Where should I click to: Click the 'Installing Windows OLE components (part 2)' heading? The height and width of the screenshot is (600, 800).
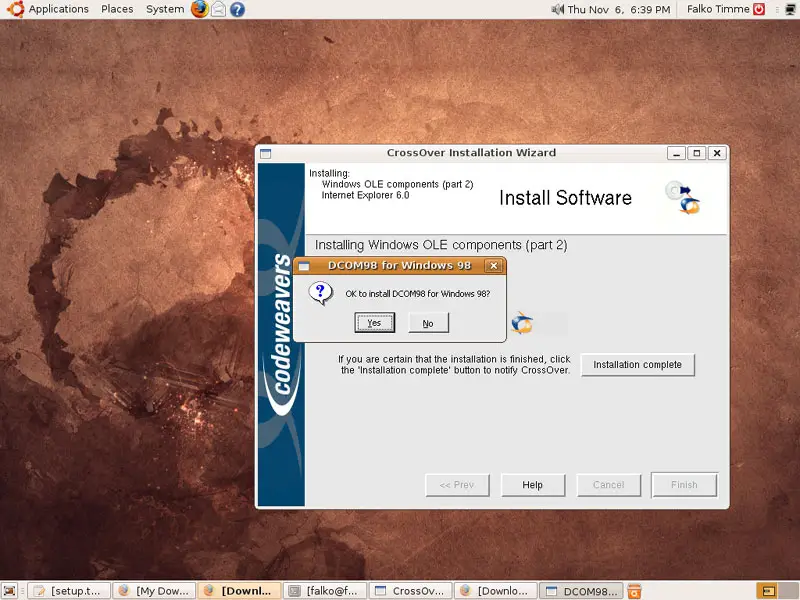pos(441,245)
